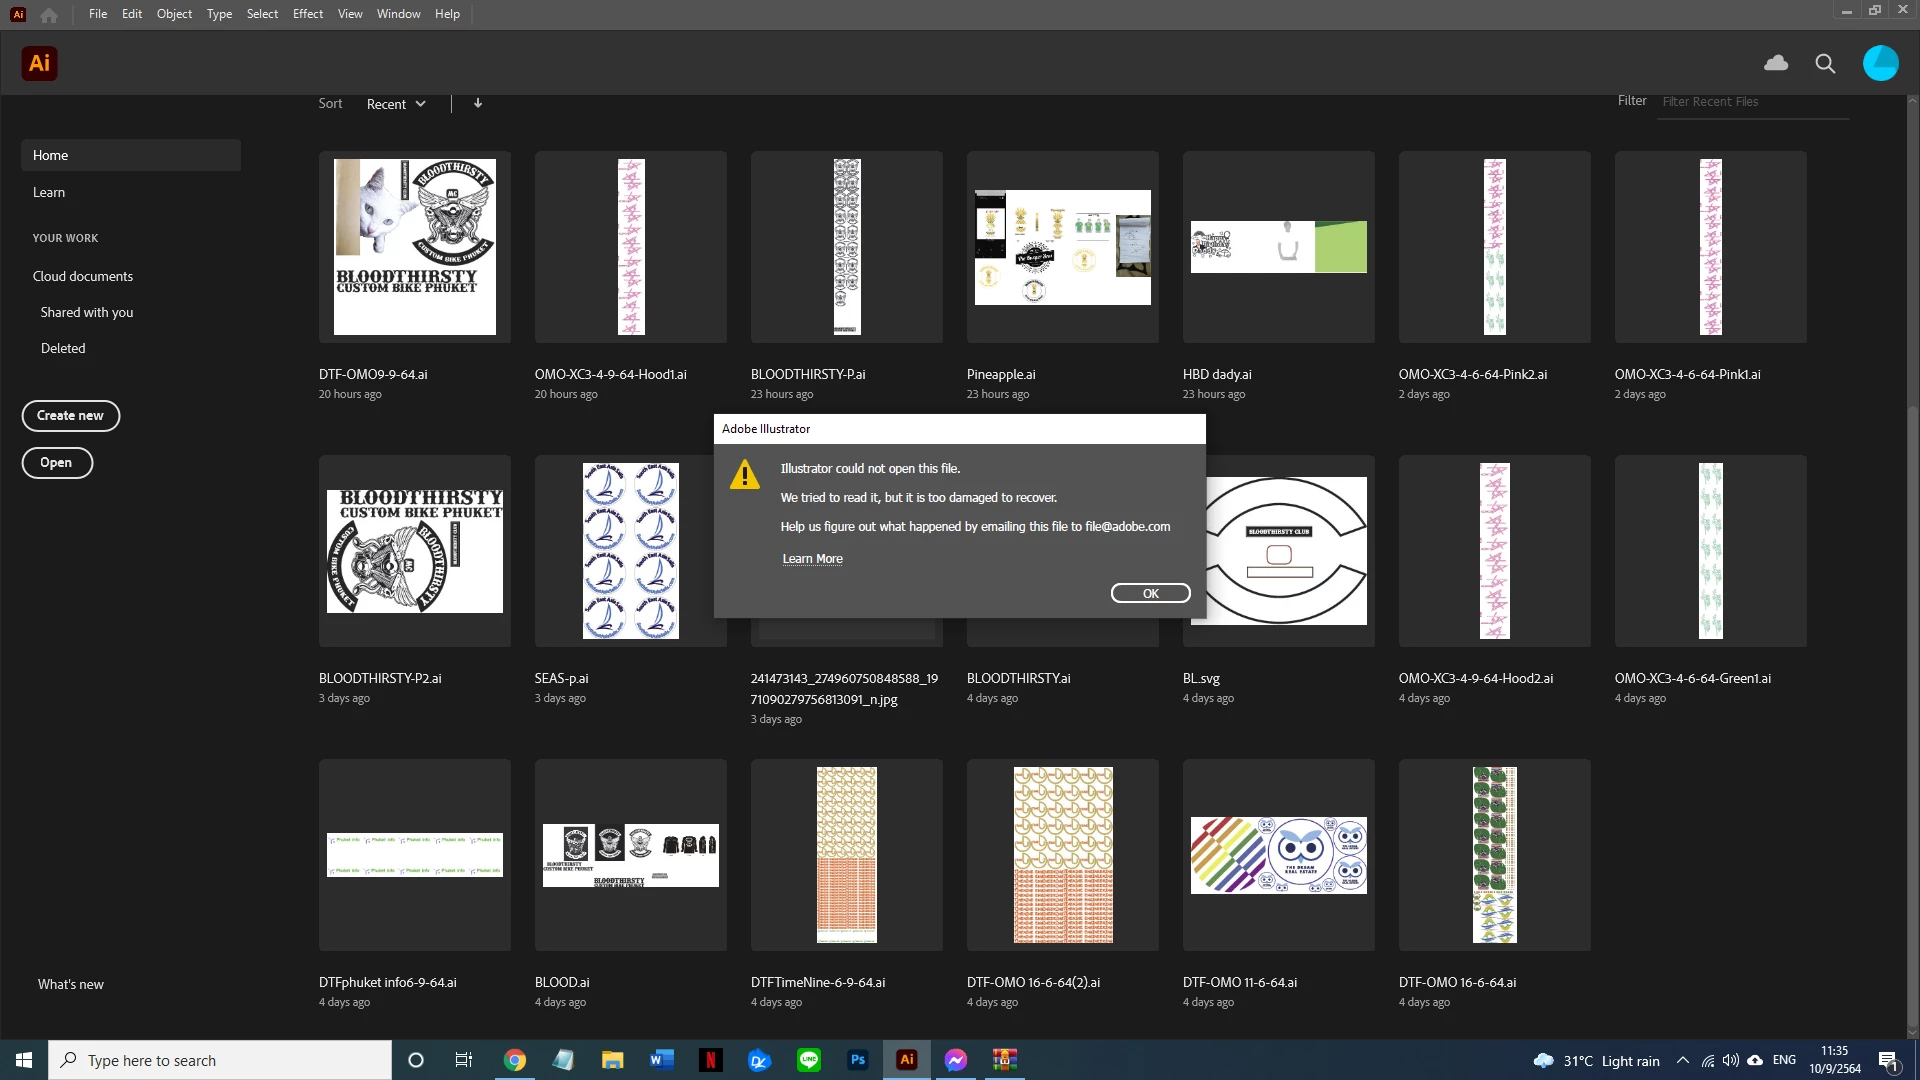This screenshot has width=1920, height=1080.
Task: Click the Illustrator Ai home logo
Action: coord(39,63)
